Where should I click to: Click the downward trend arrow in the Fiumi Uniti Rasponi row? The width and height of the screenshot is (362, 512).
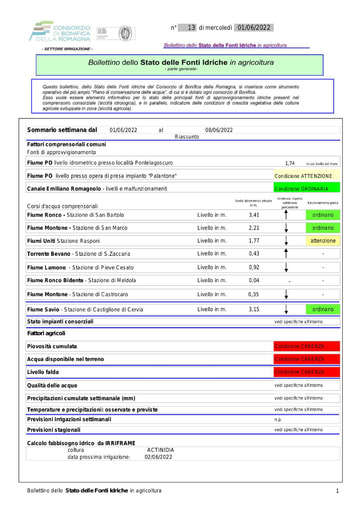286,241
